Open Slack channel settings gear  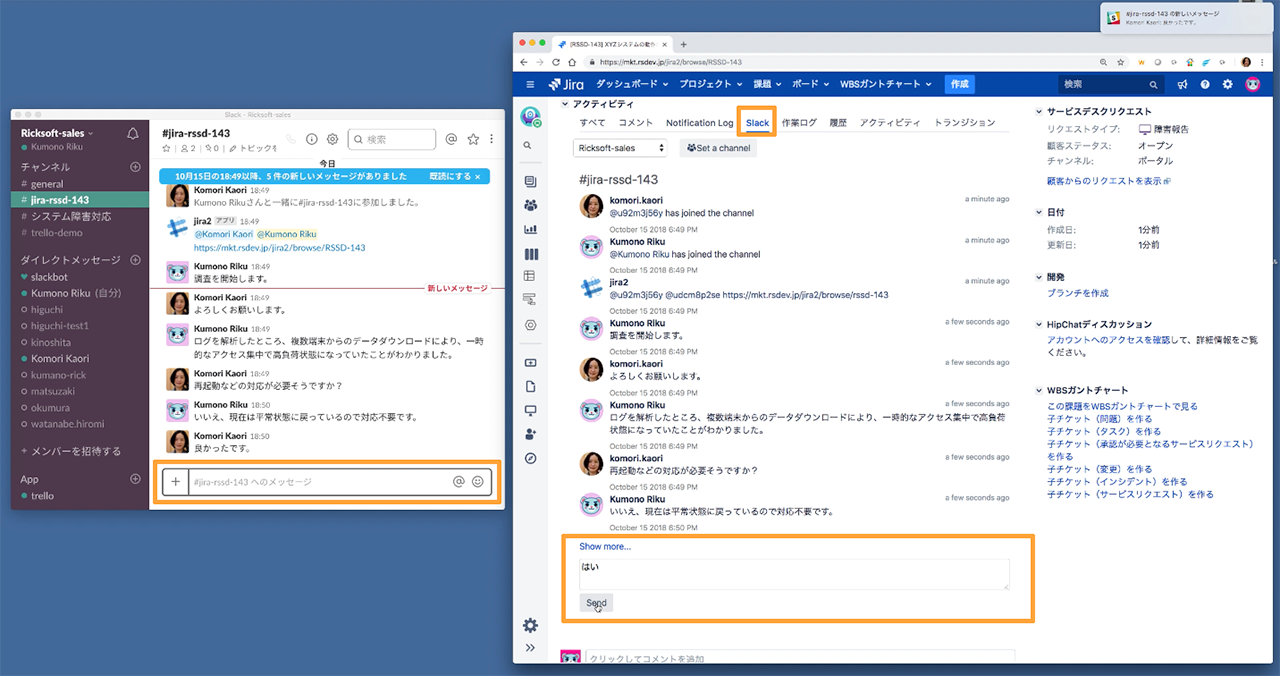pyautogui.click(x=333, y=140)
